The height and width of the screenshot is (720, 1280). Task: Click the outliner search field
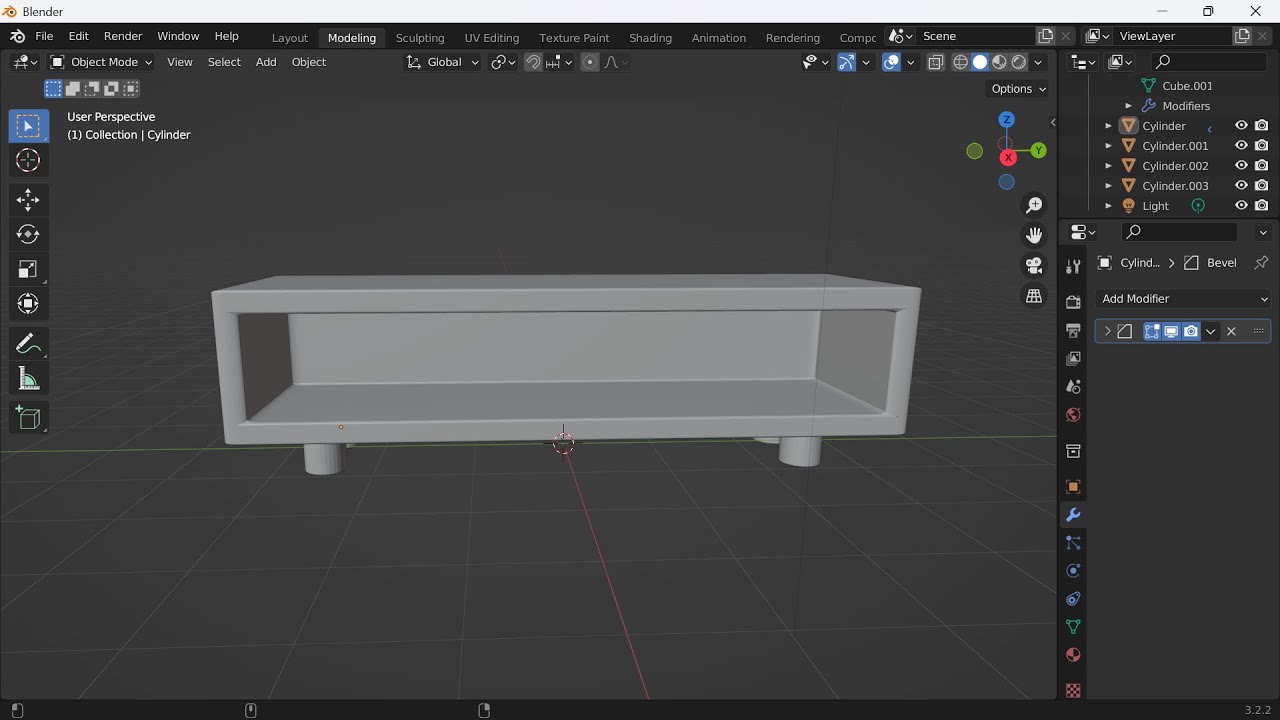[x=1208, y=62]
